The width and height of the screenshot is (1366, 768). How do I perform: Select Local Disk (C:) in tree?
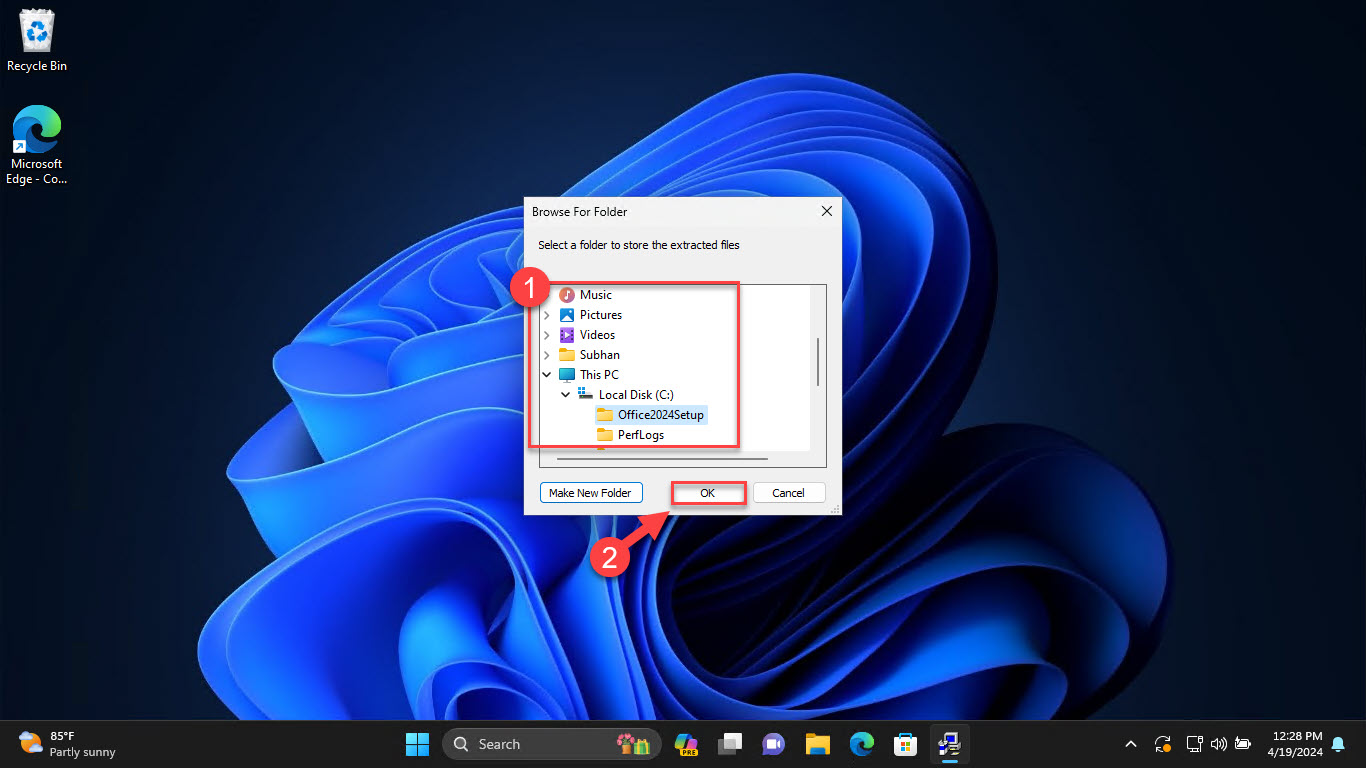pyautogui.click(x=636, y=395)
